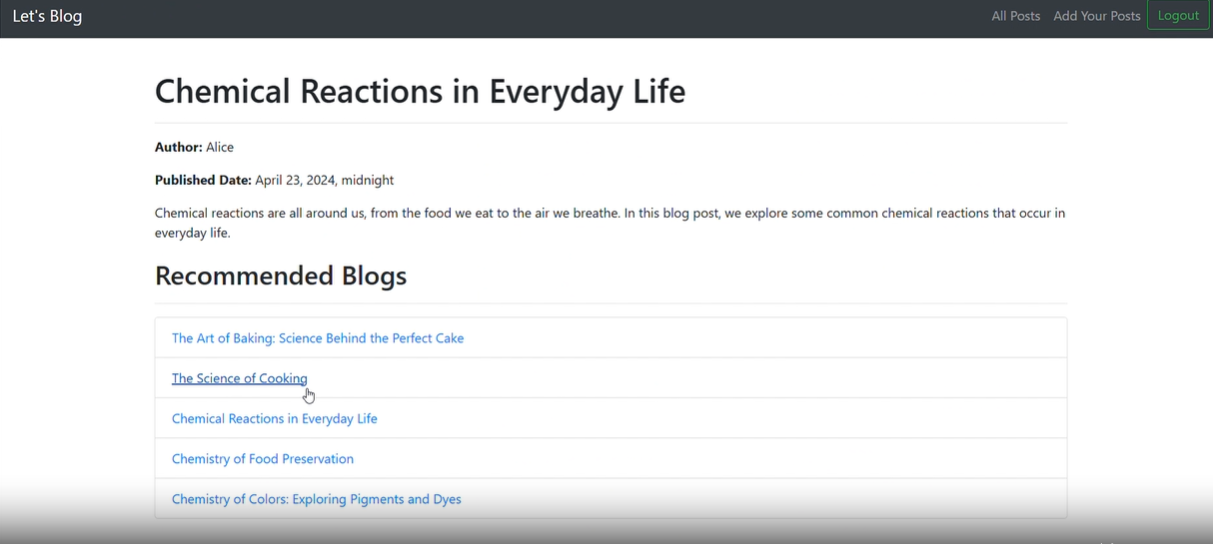Open the All Posts page
1213x544 pixels.
pyautogui.click(x=1015, y=16)
